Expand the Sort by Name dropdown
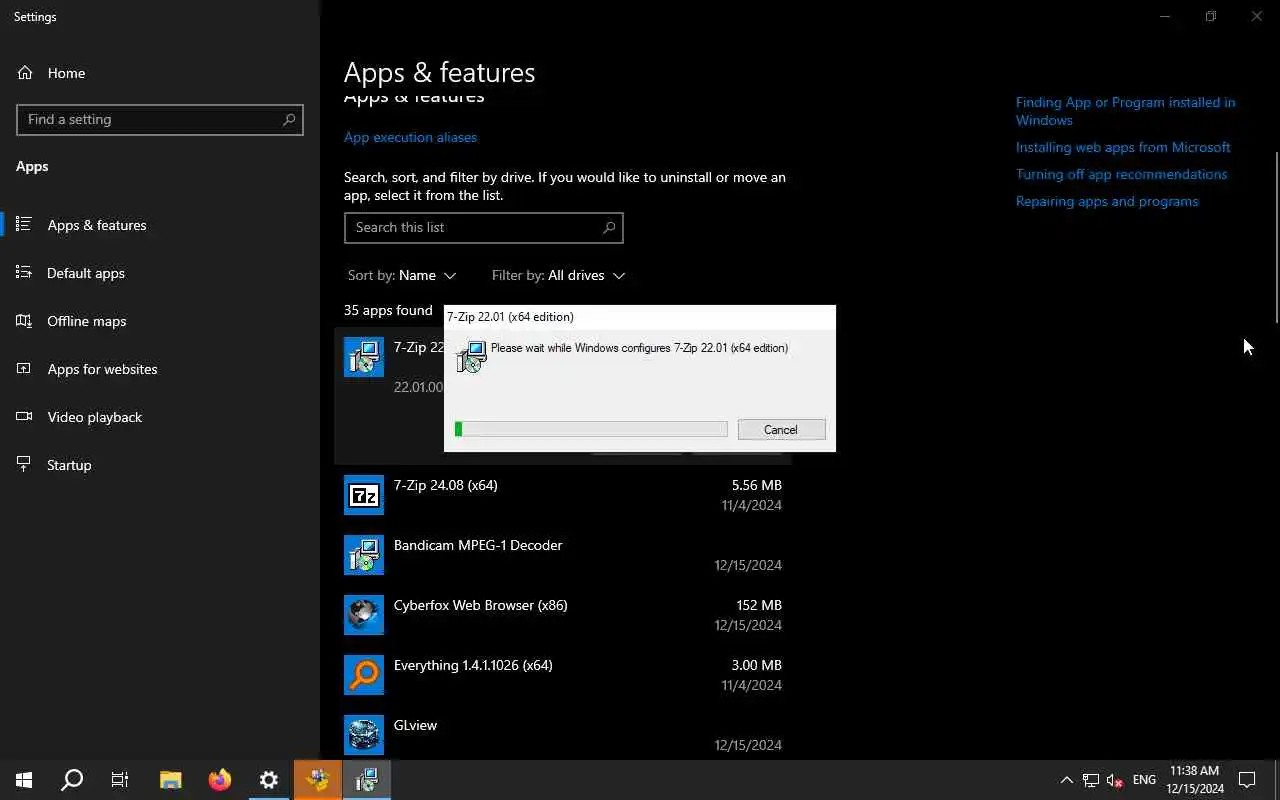This screenshot has height=800, width=1280. tap(402, 275)
